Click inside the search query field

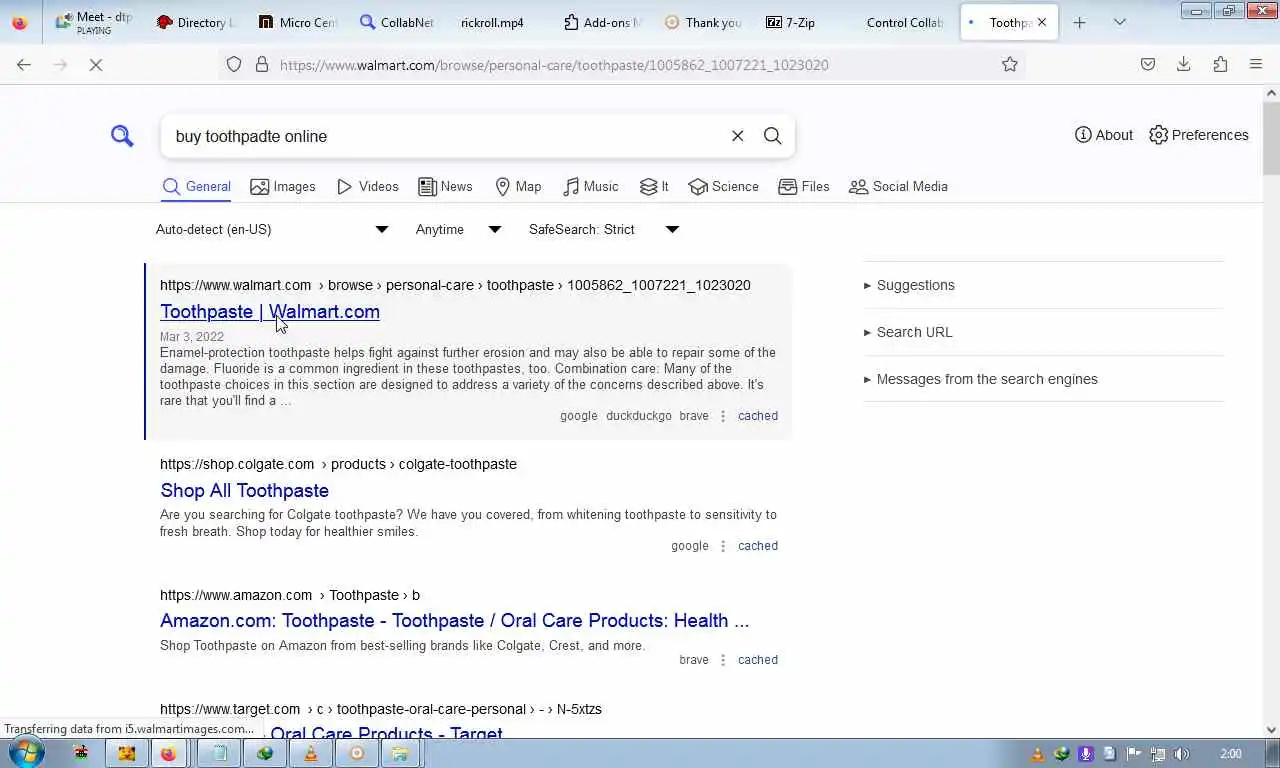click(445, 136)
